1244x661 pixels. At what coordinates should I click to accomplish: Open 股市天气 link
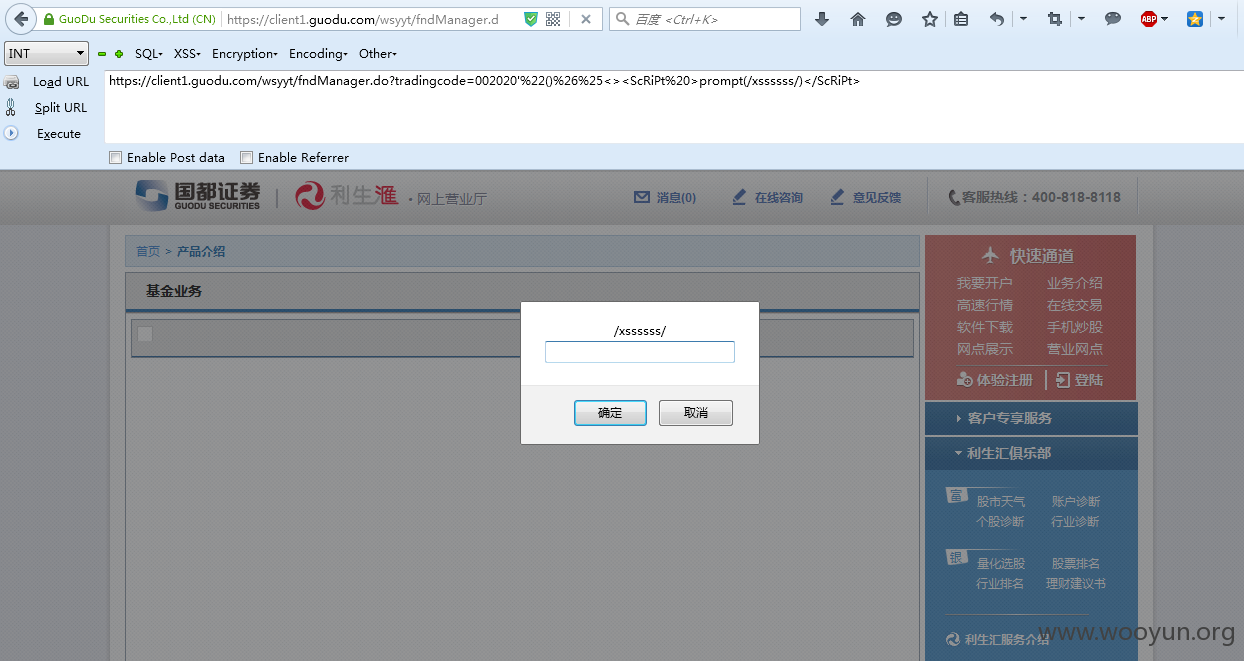(x=1001, y=502)
